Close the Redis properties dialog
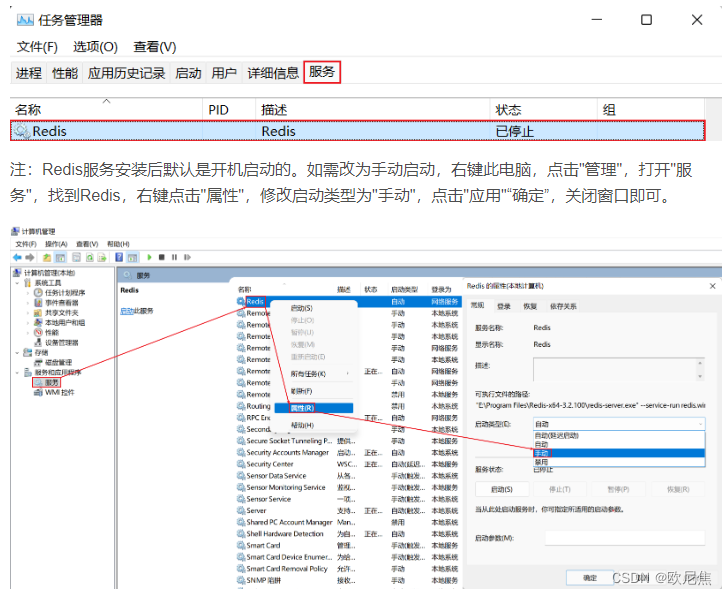Screen dimensions: 727x595 (x=713, y=286)
